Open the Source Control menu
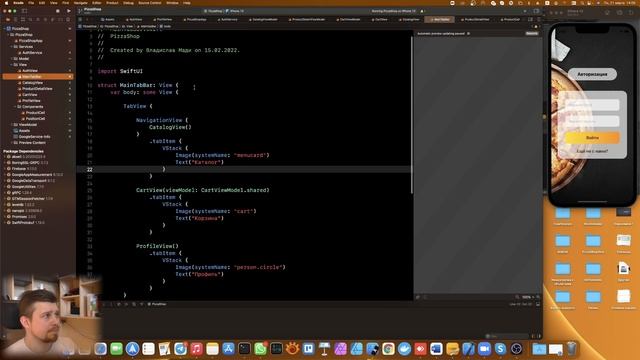Screen dimensions: 640x360 150,3
